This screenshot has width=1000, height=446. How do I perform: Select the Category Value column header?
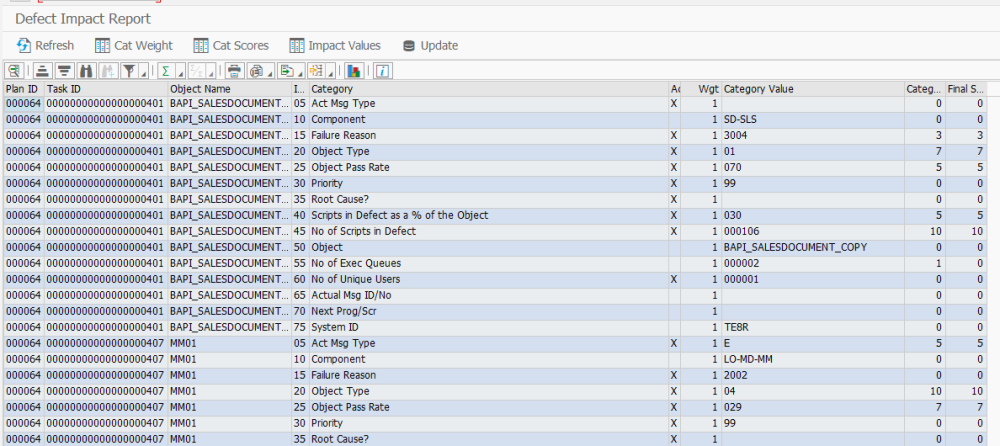coord(813,89)
